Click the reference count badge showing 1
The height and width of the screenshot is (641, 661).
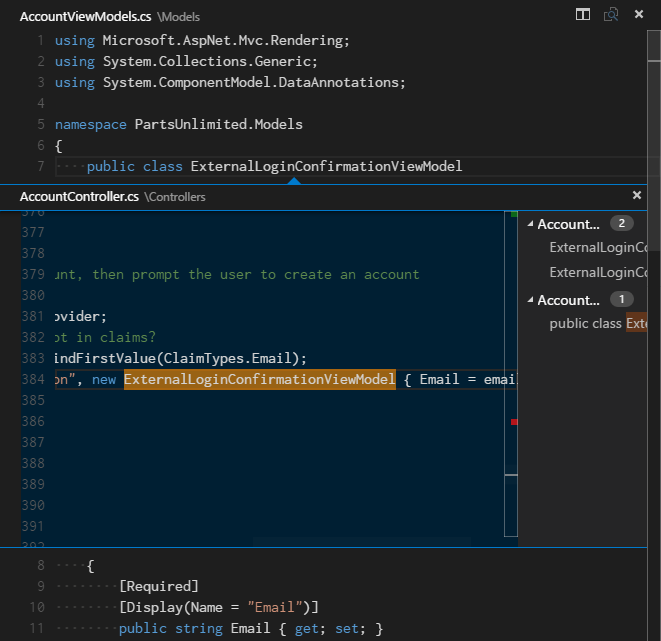click(622, 300)
